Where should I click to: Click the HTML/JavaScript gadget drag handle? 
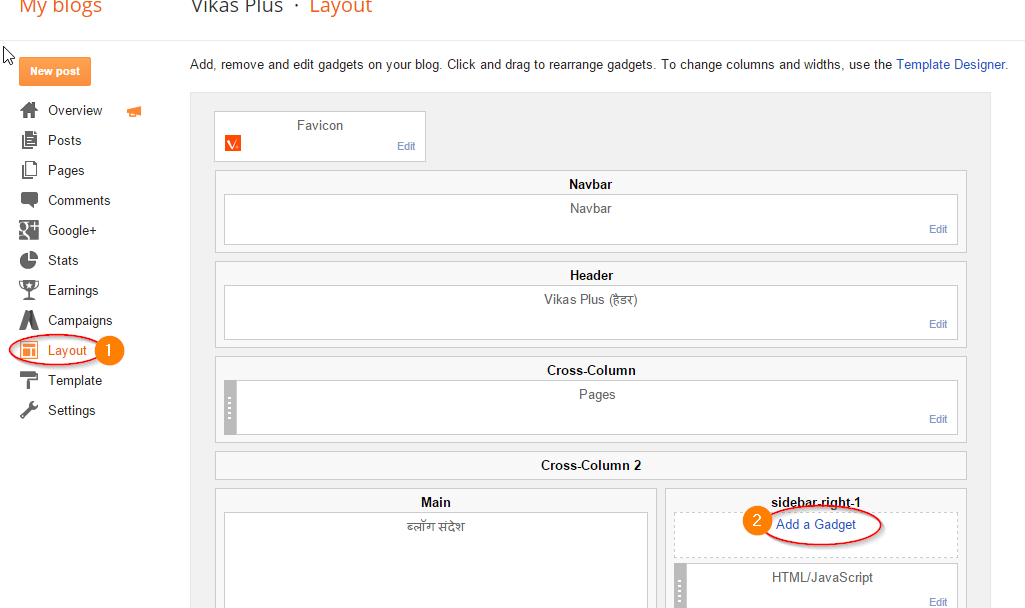tap(680, 586)
